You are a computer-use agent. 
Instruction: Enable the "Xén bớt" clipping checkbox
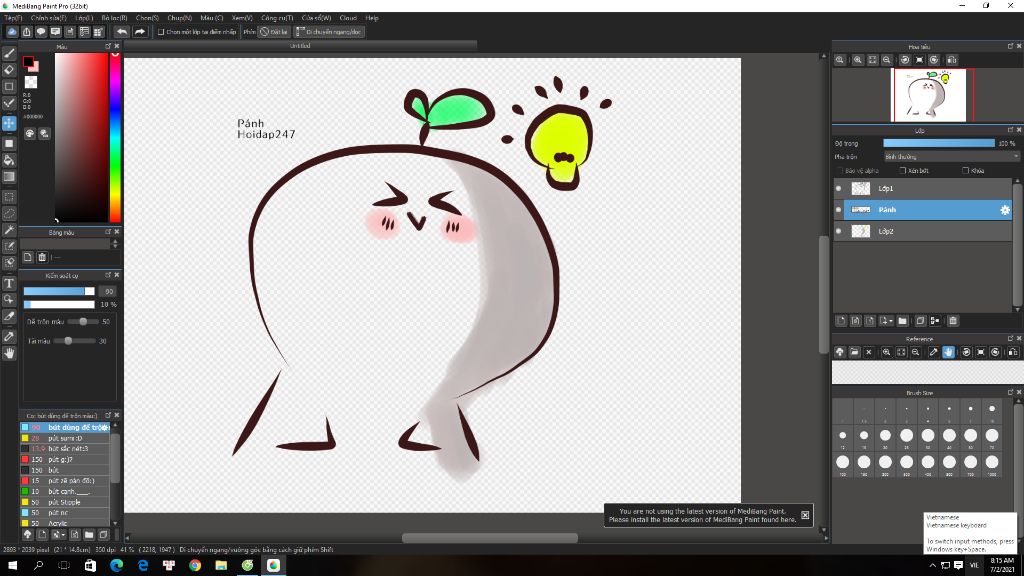coord(903,170)
